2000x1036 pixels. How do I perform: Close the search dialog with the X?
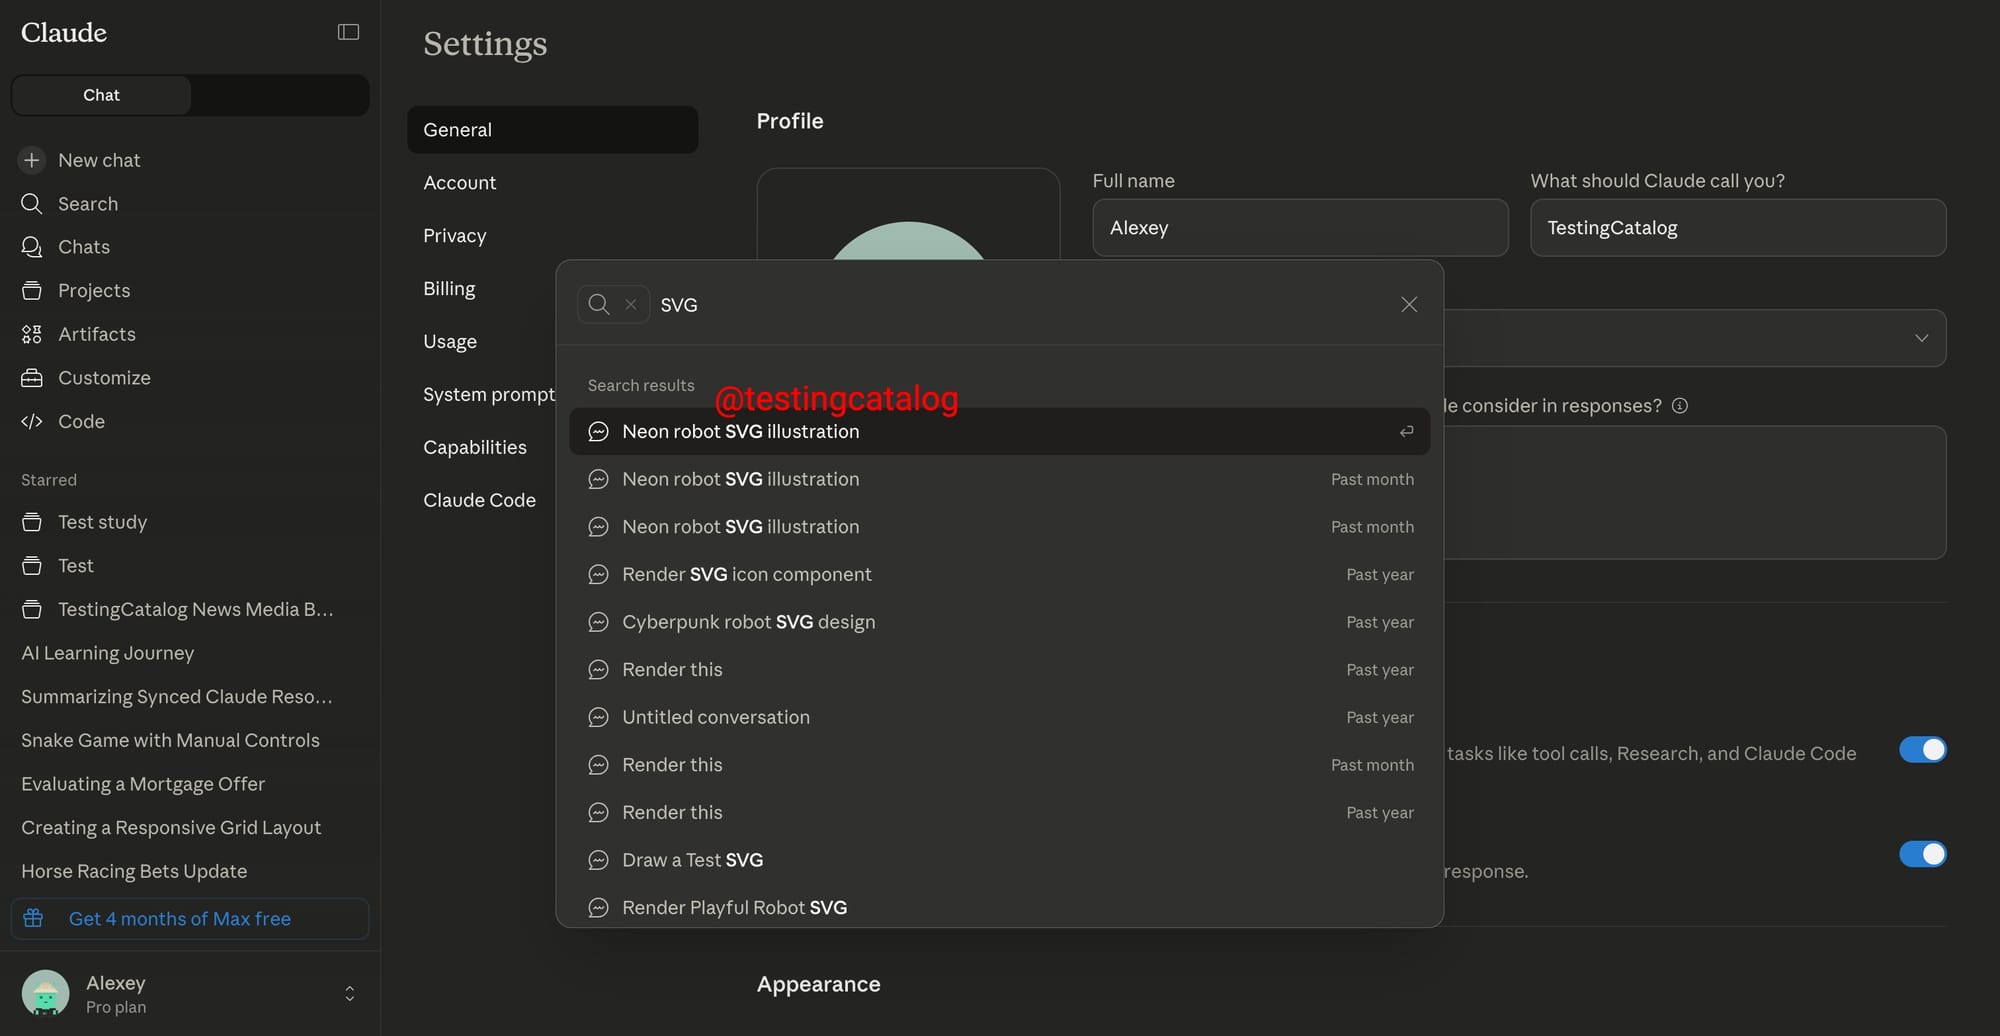coord(1409,304)
